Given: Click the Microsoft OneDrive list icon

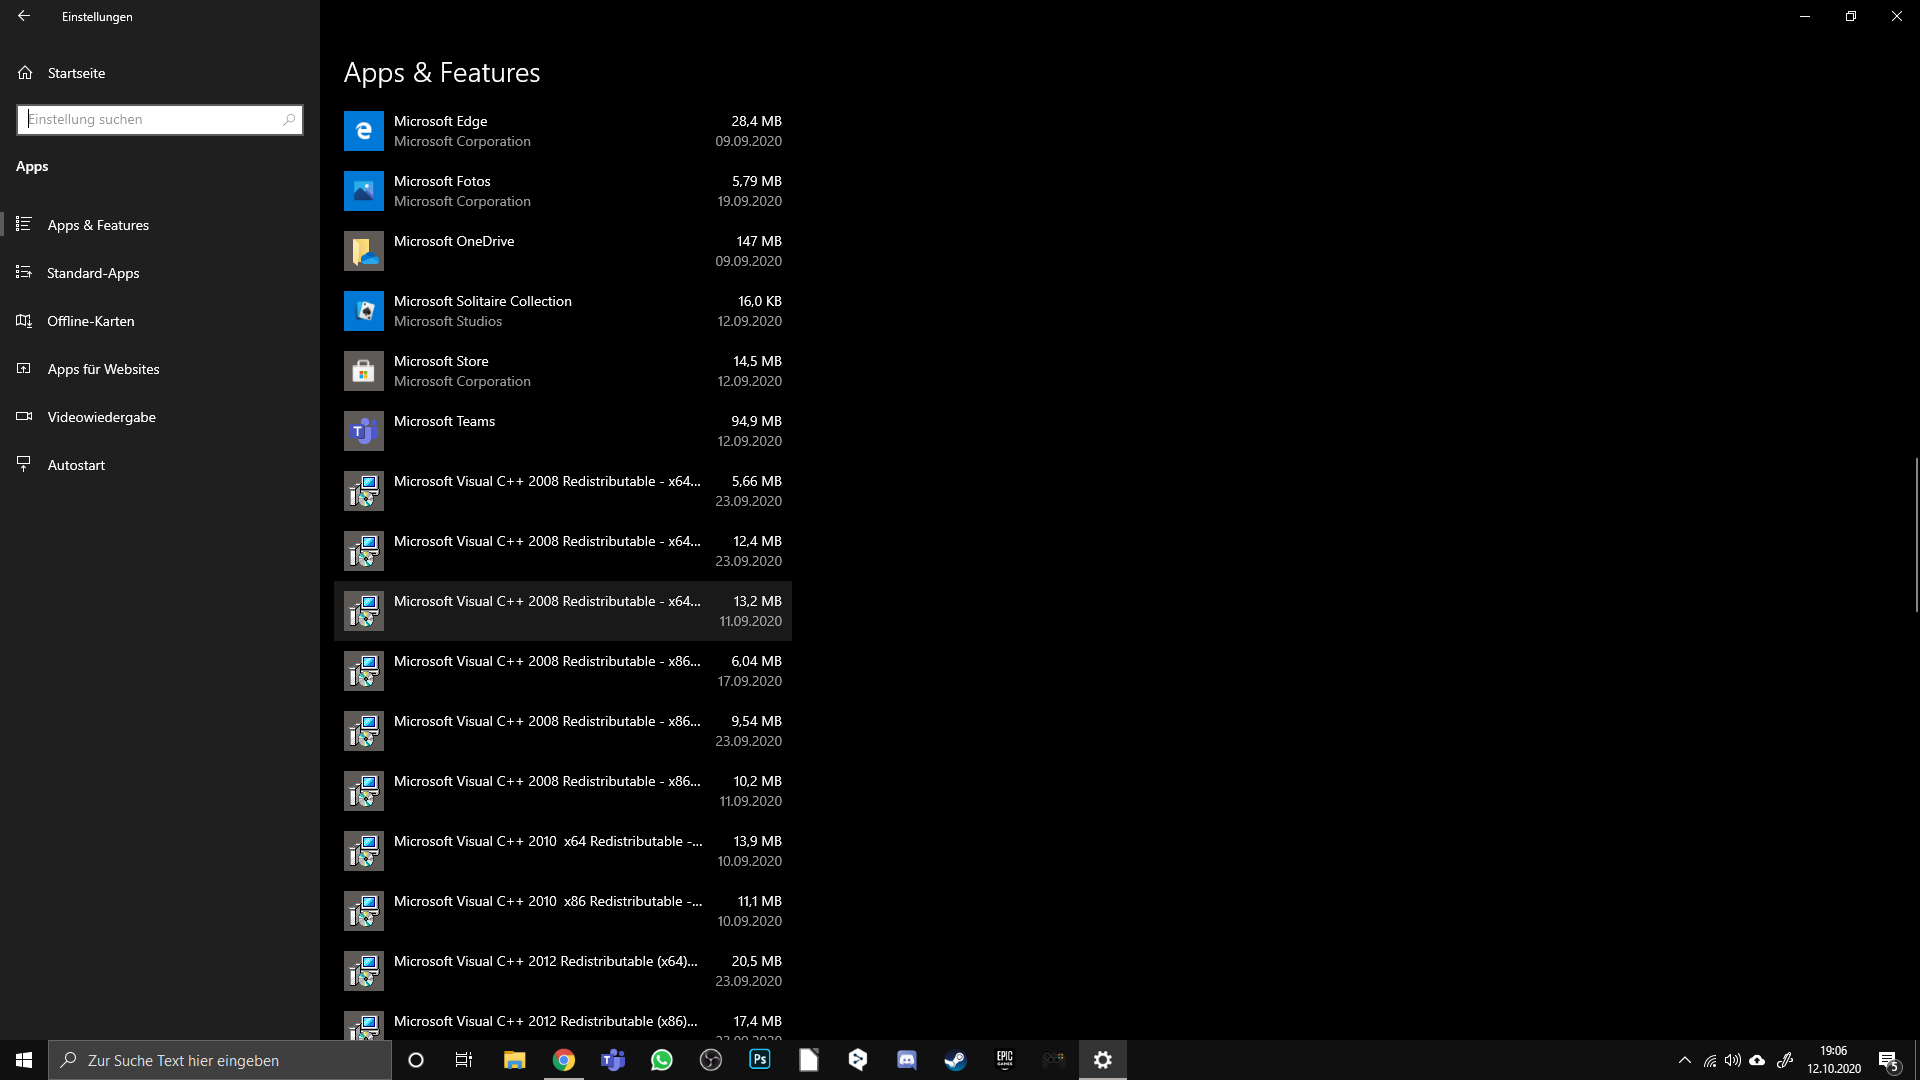Looking at the screenshot, I should click(363, 251).
